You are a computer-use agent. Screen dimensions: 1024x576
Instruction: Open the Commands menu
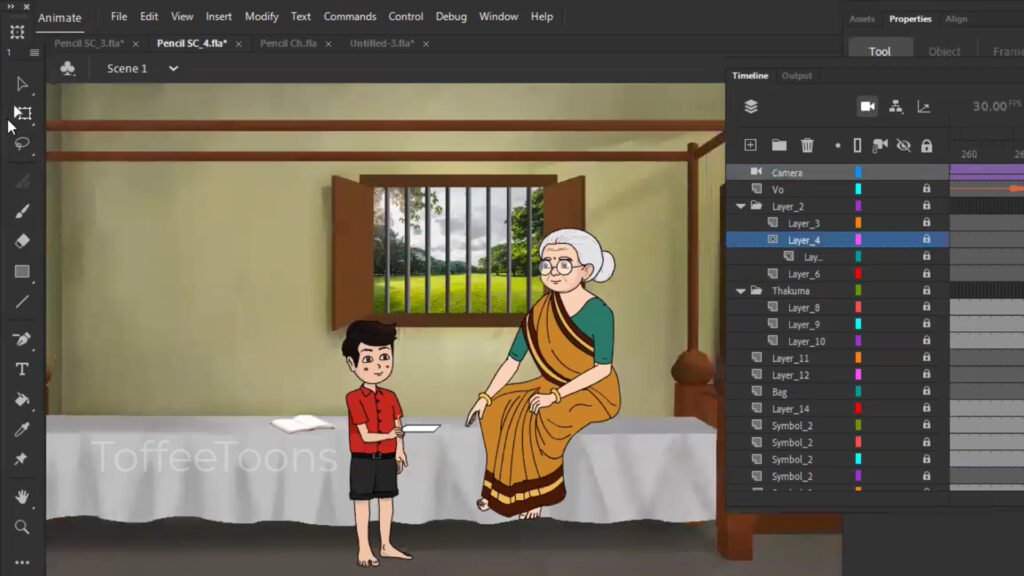[x=350, y=16]
